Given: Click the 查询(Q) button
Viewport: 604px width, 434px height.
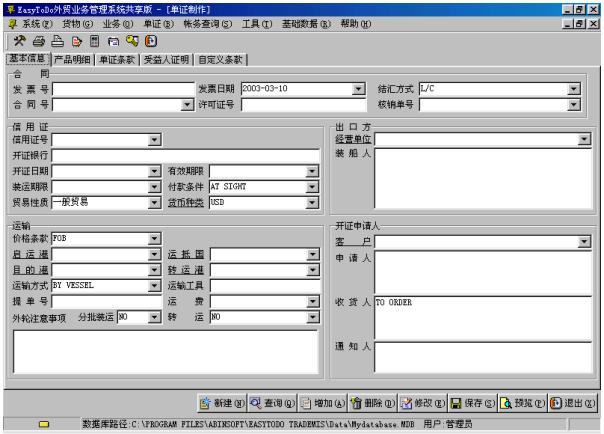Looking at the screenshot, I should point(272,403).
